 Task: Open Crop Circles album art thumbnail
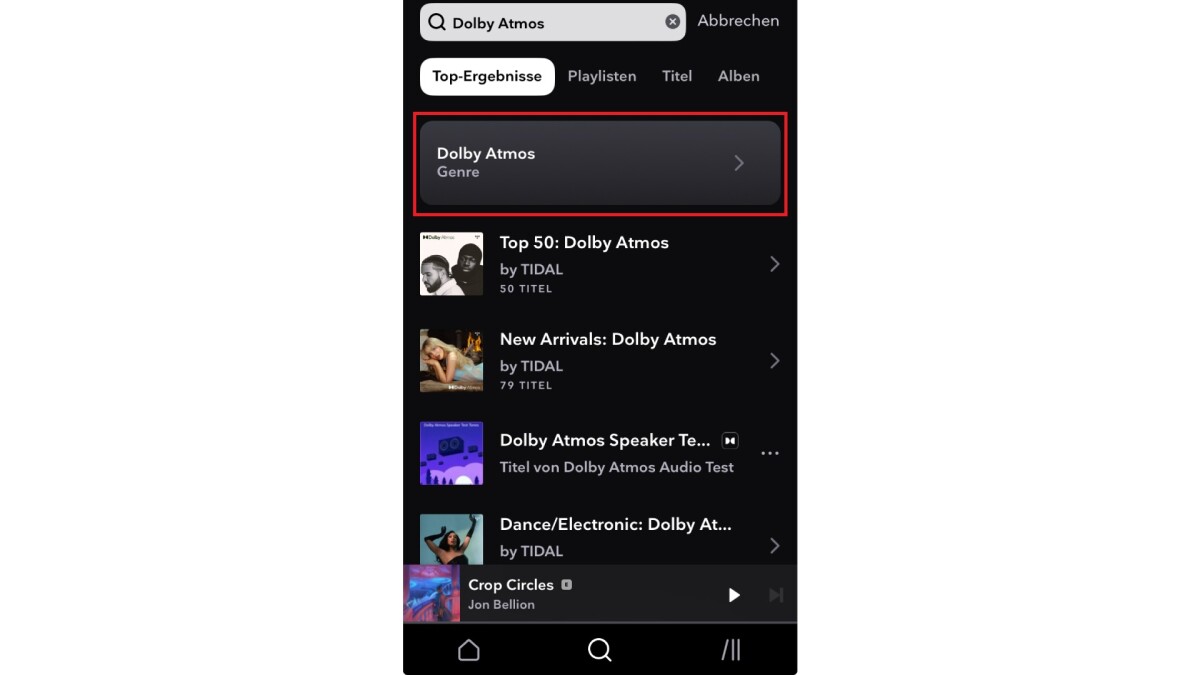pyautogui.click(x=432, y=594)
